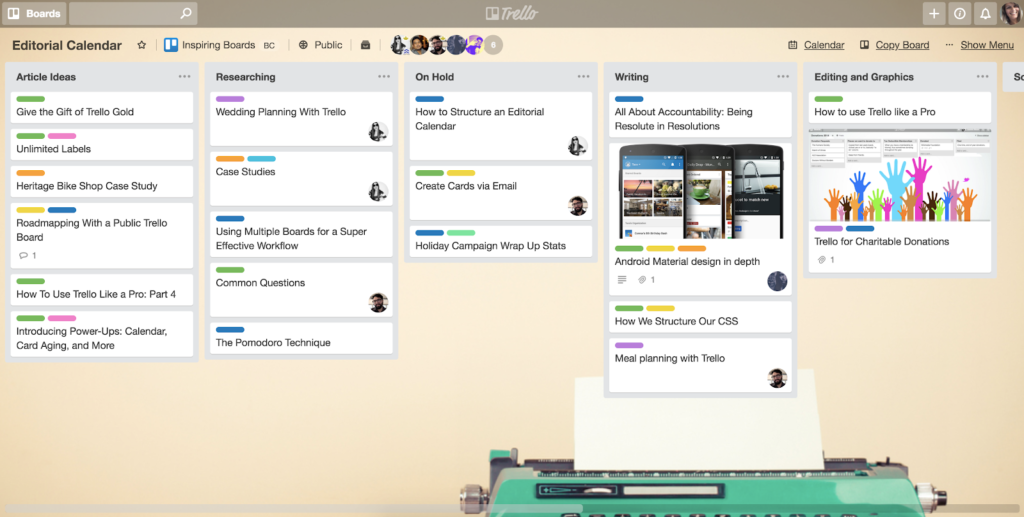This screenshot has height=517, width=1024.
Task: Click avatar on Create Cards via Email card
Action: pyautogui.click(x=577, y=206)
